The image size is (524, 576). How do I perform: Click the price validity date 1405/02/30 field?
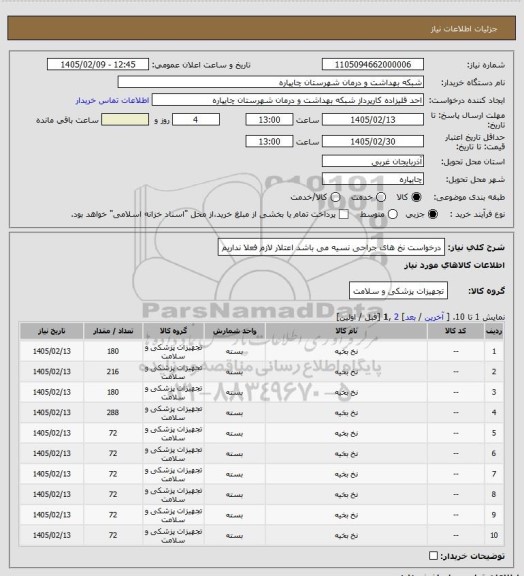tap(373, 141)
